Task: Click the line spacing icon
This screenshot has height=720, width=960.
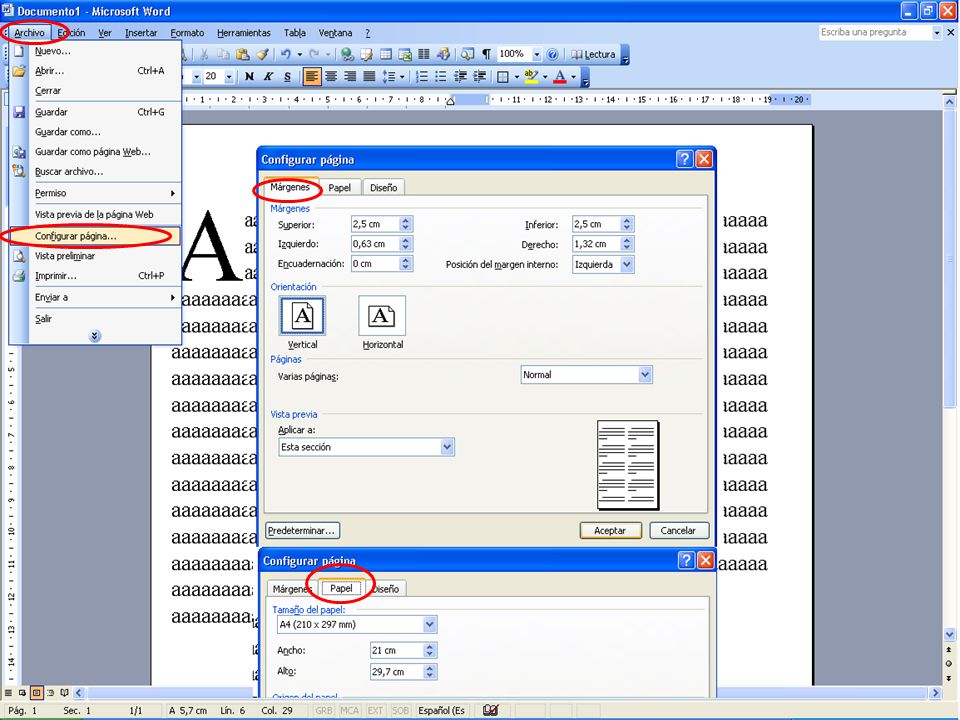Action: pyautogui.click(x=388, y=77)
